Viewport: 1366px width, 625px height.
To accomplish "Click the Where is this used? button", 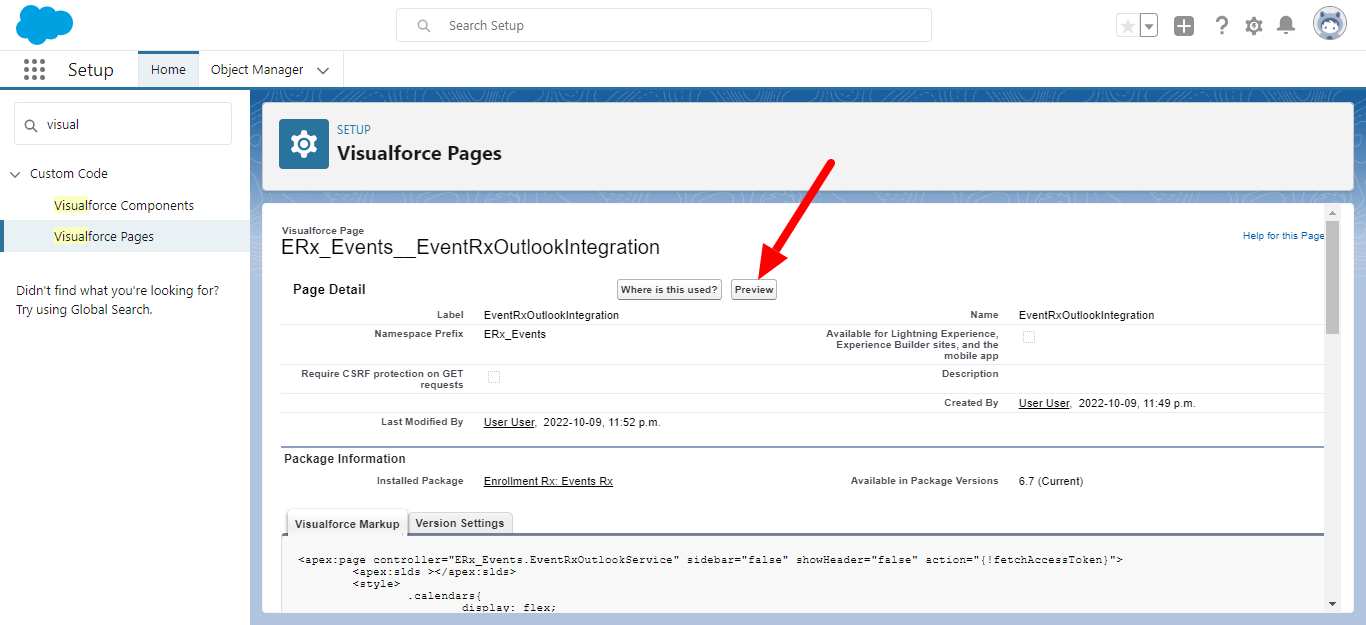I will tap(669, 290).
